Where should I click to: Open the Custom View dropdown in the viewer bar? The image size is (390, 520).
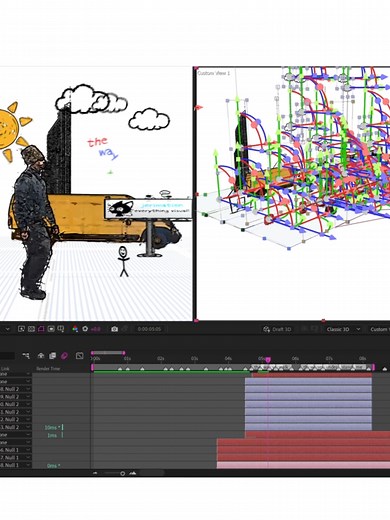(x=379, y=329)
